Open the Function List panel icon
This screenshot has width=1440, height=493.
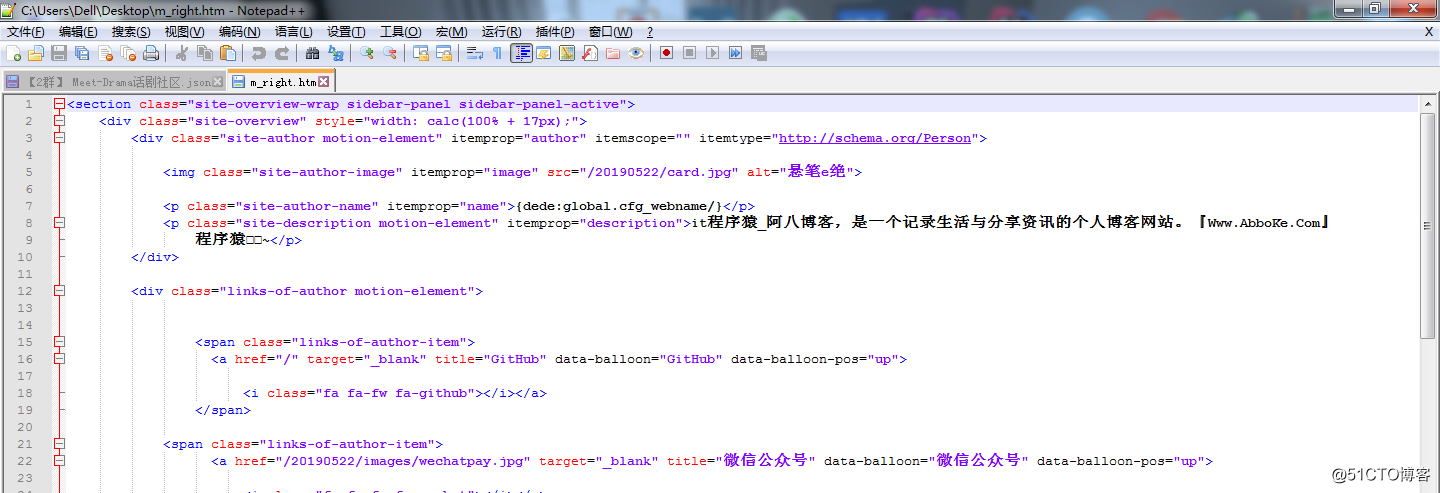pos(589,53)
